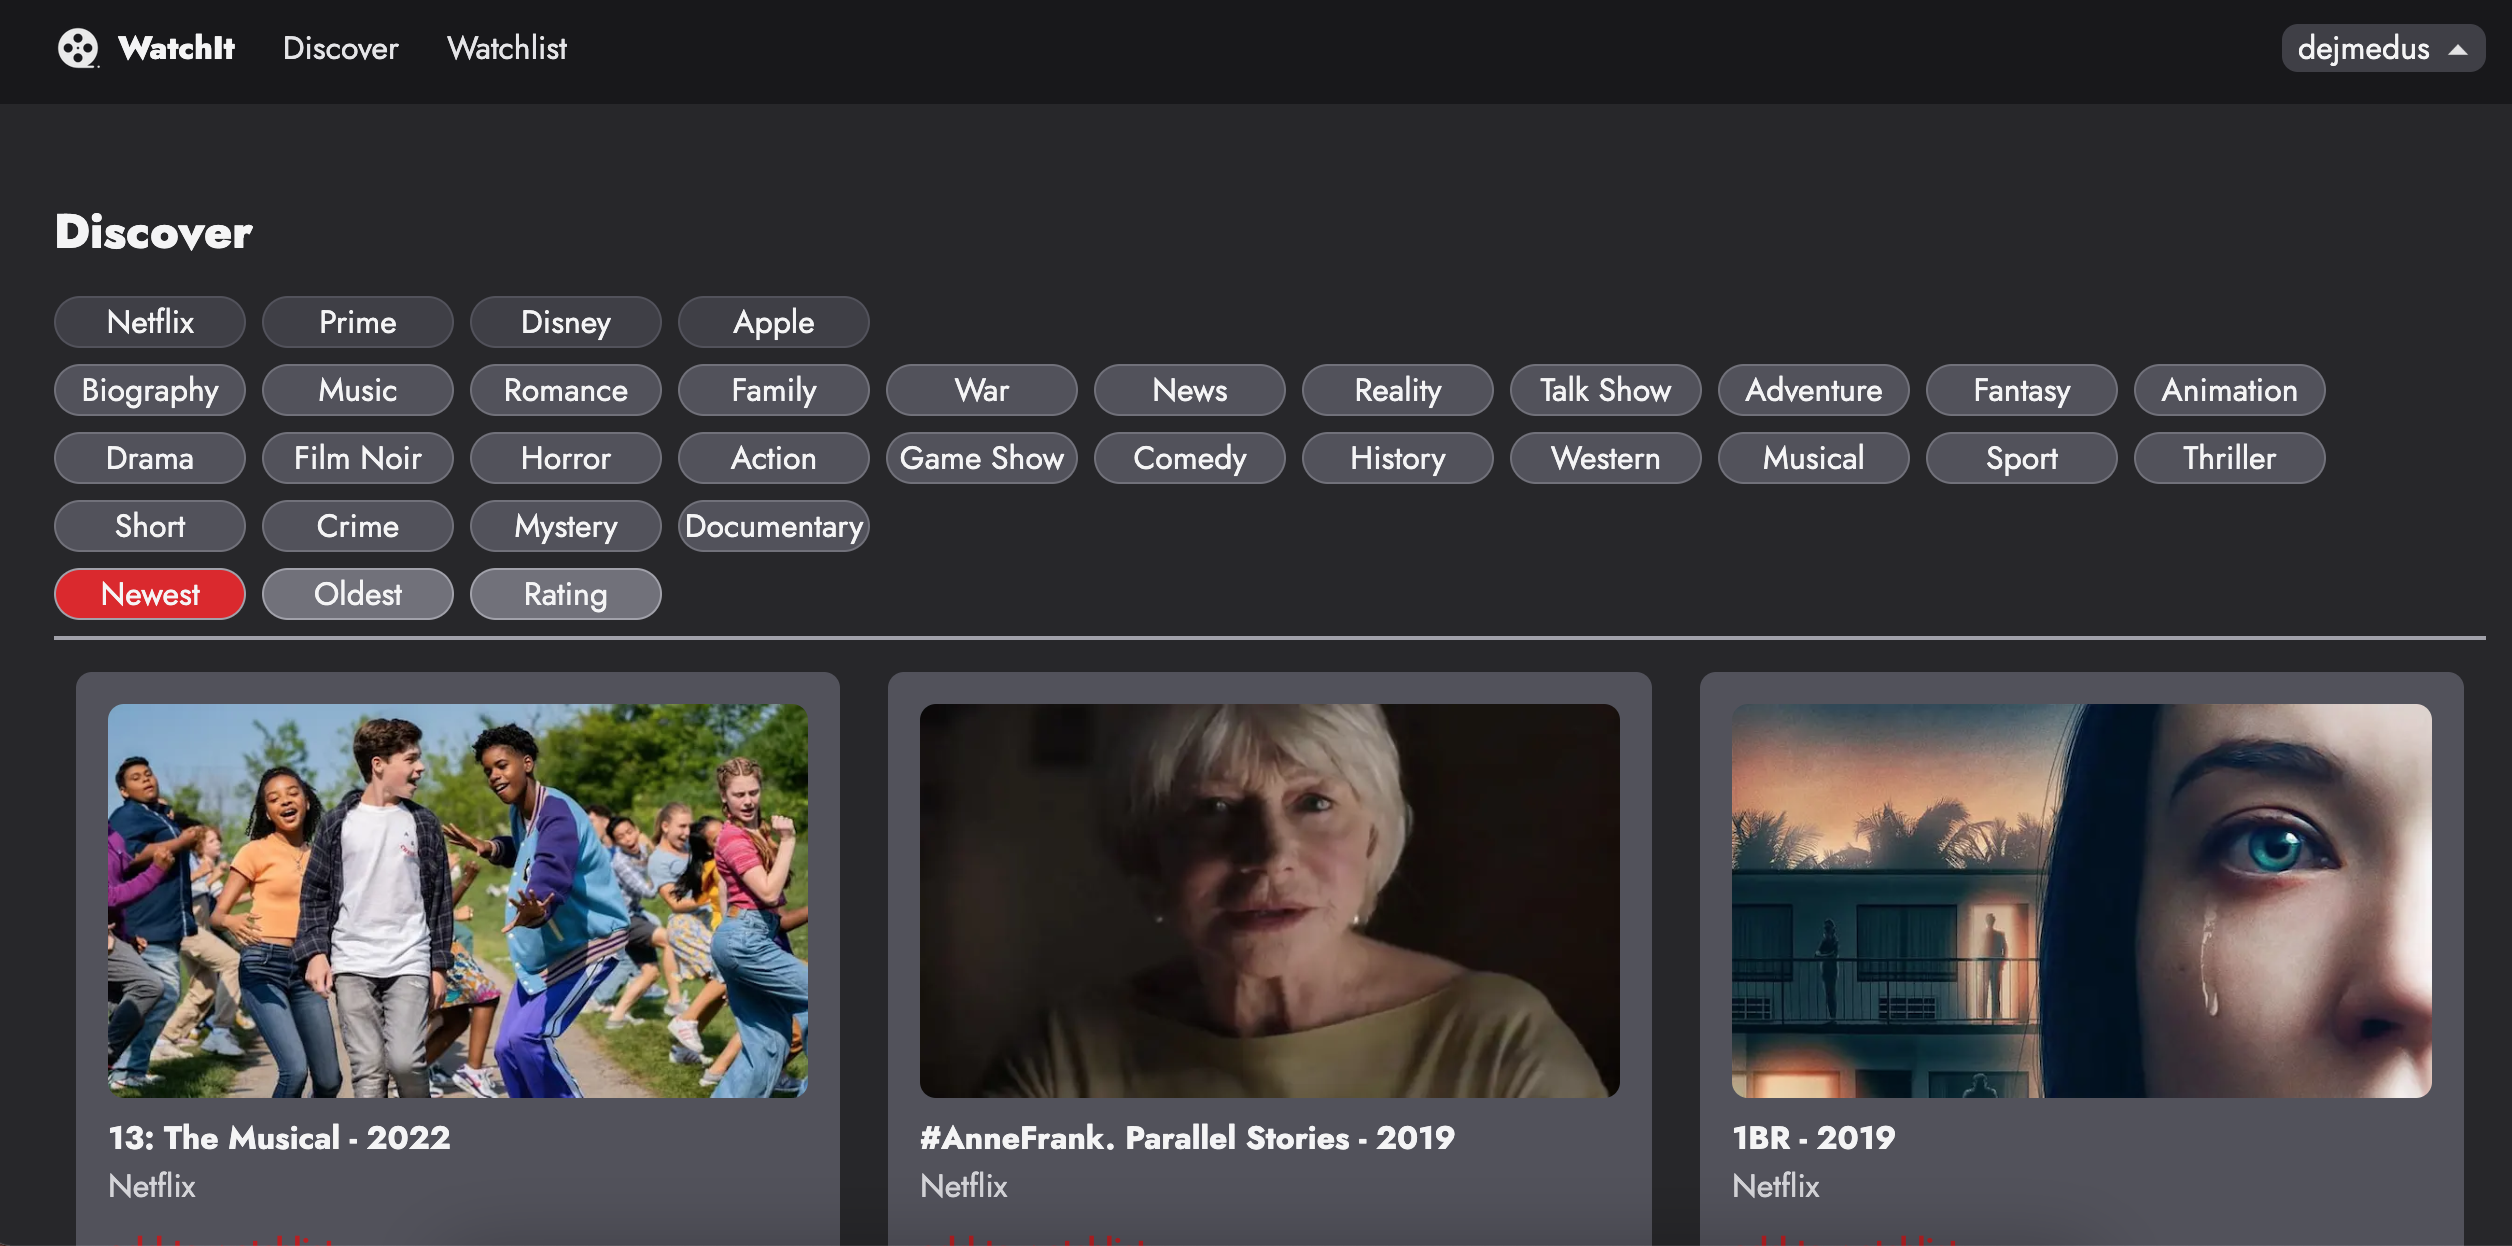2512x1246 pixels.
Task: Click the WatchIt brand name text
Action: [176, 48]
